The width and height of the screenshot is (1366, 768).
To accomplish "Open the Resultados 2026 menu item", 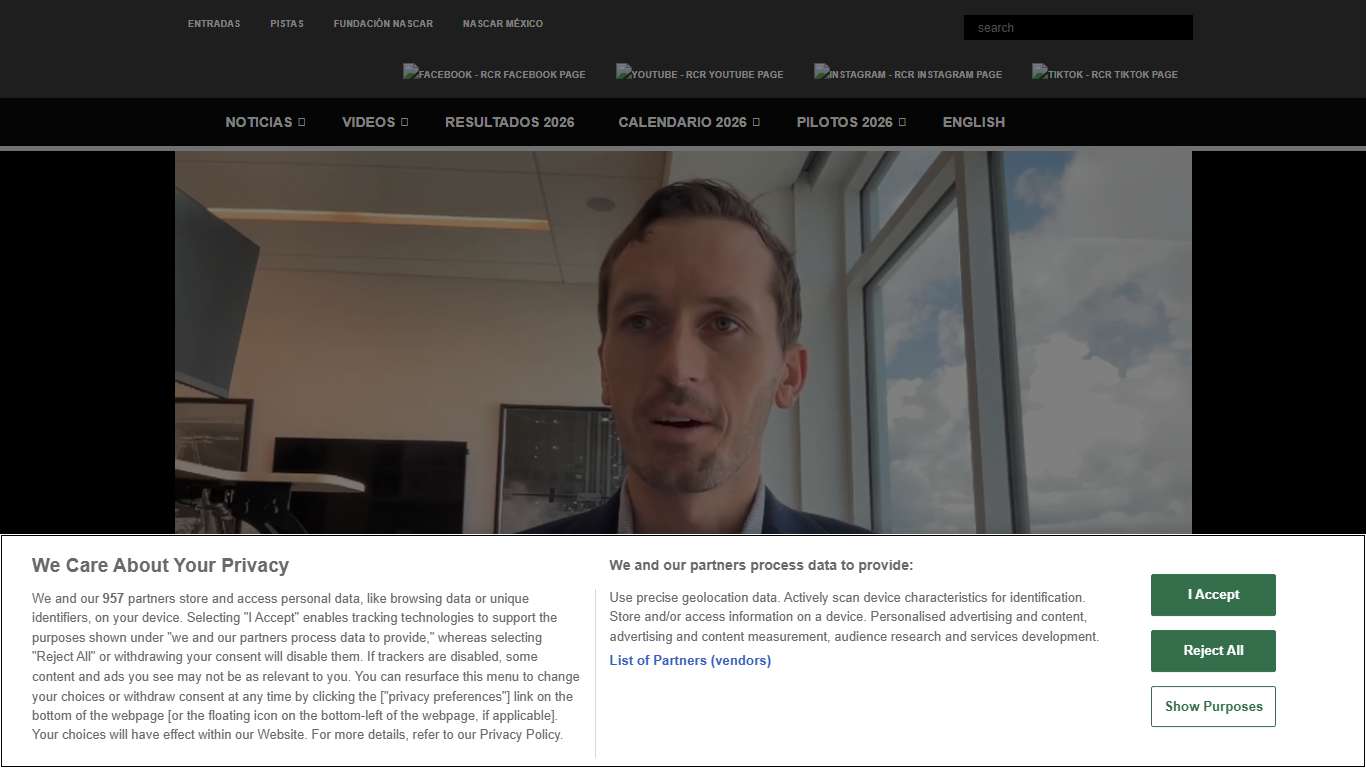I will click(x=509, y=122).
